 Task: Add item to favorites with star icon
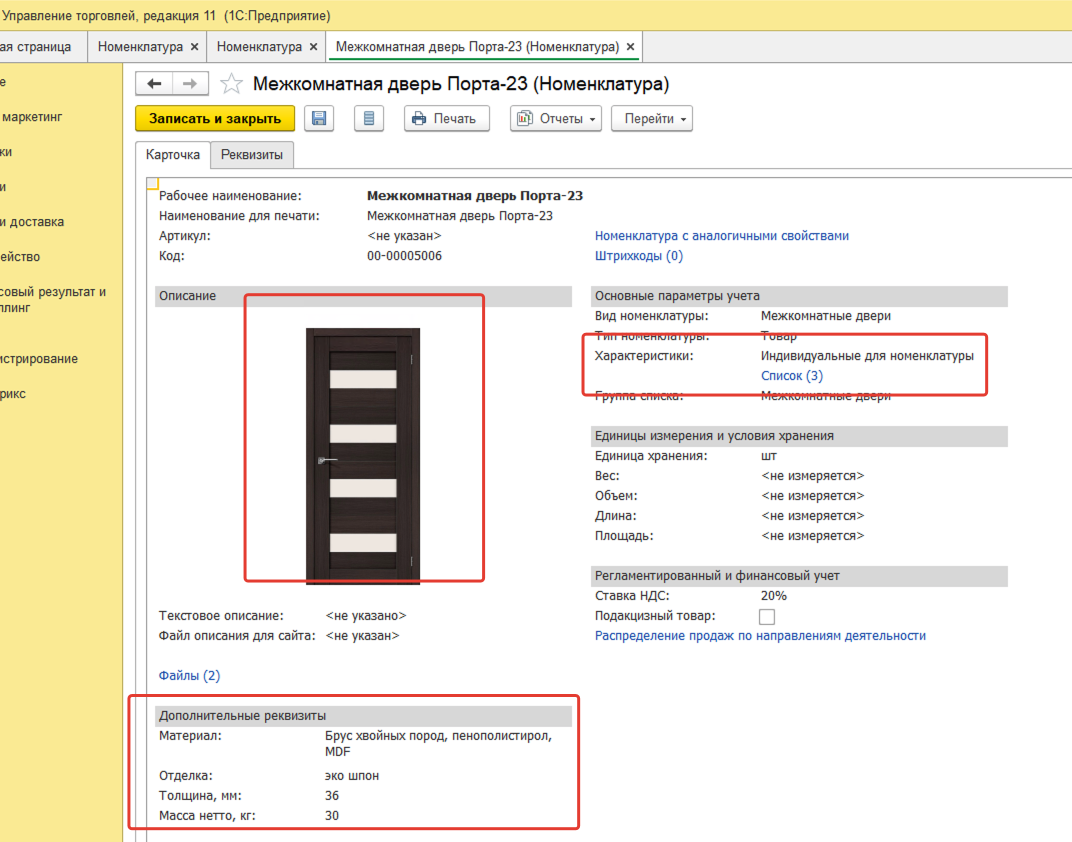(231, 84)
